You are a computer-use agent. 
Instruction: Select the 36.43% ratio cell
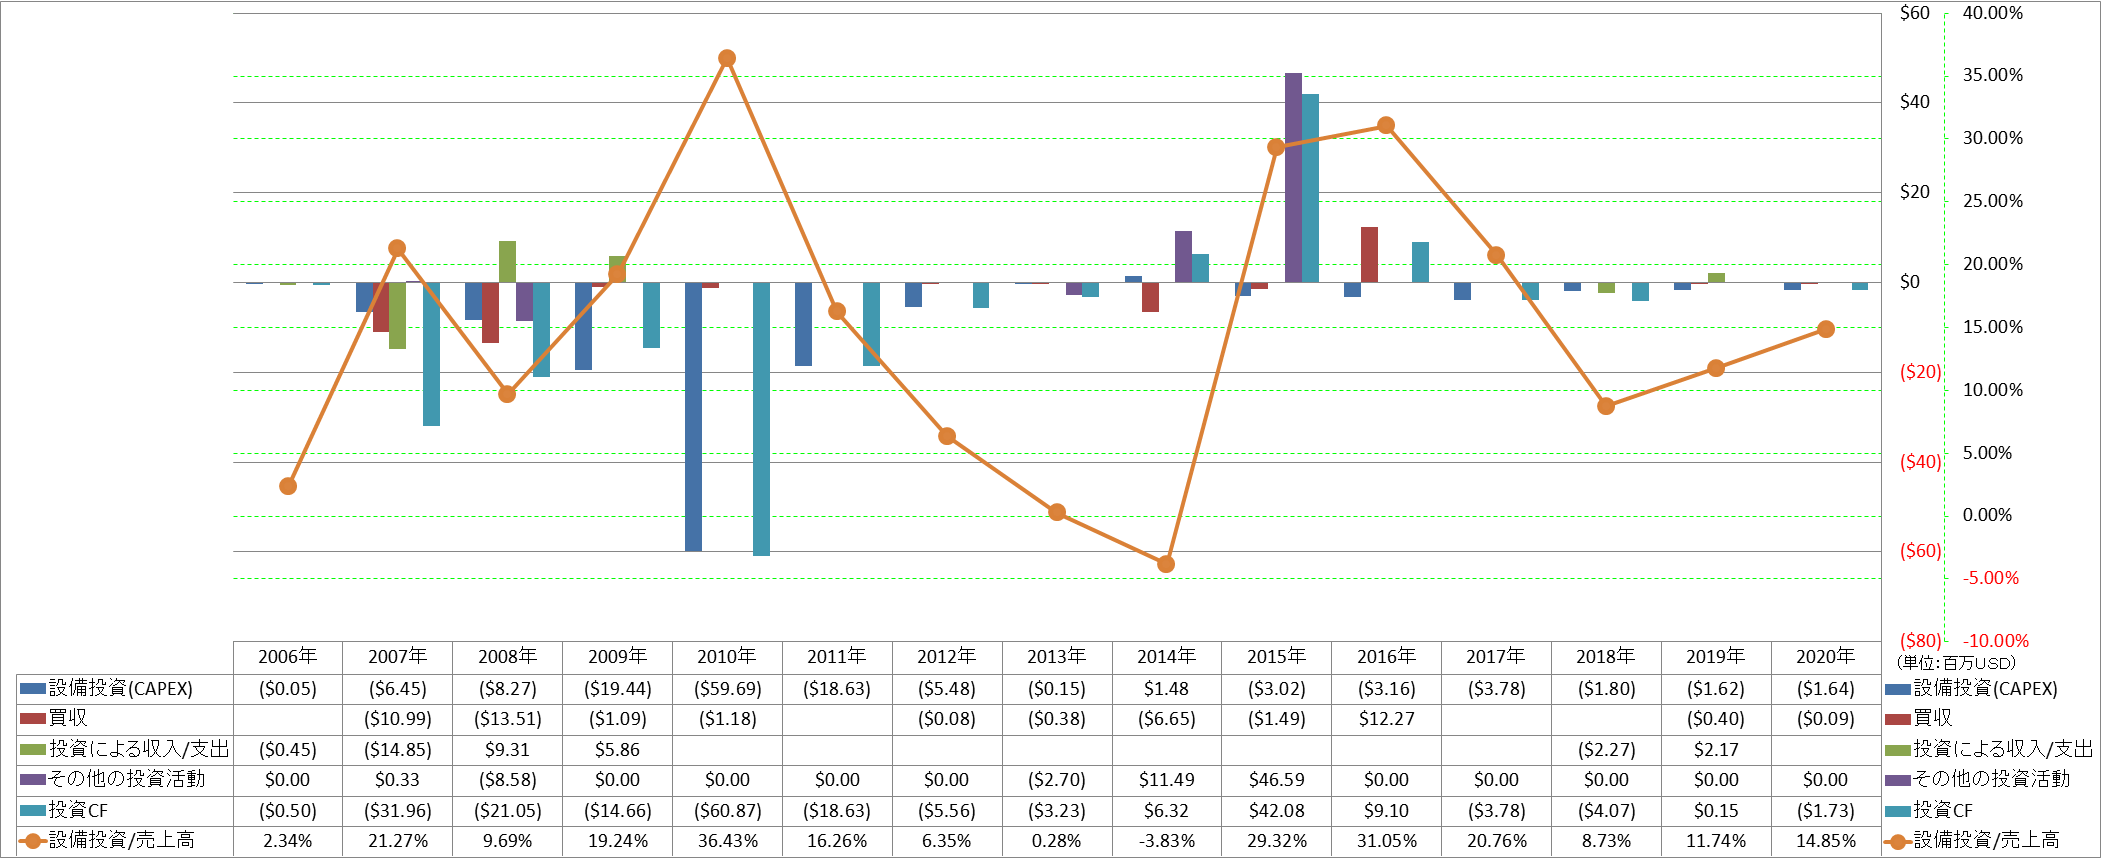(x=727, y=841)
